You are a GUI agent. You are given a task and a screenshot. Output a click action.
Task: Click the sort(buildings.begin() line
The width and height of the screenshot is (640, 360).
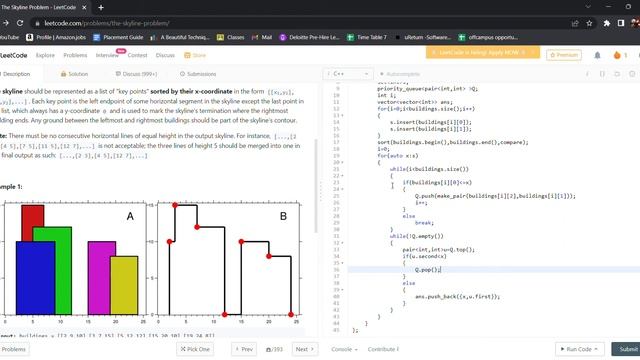[453, 142]
